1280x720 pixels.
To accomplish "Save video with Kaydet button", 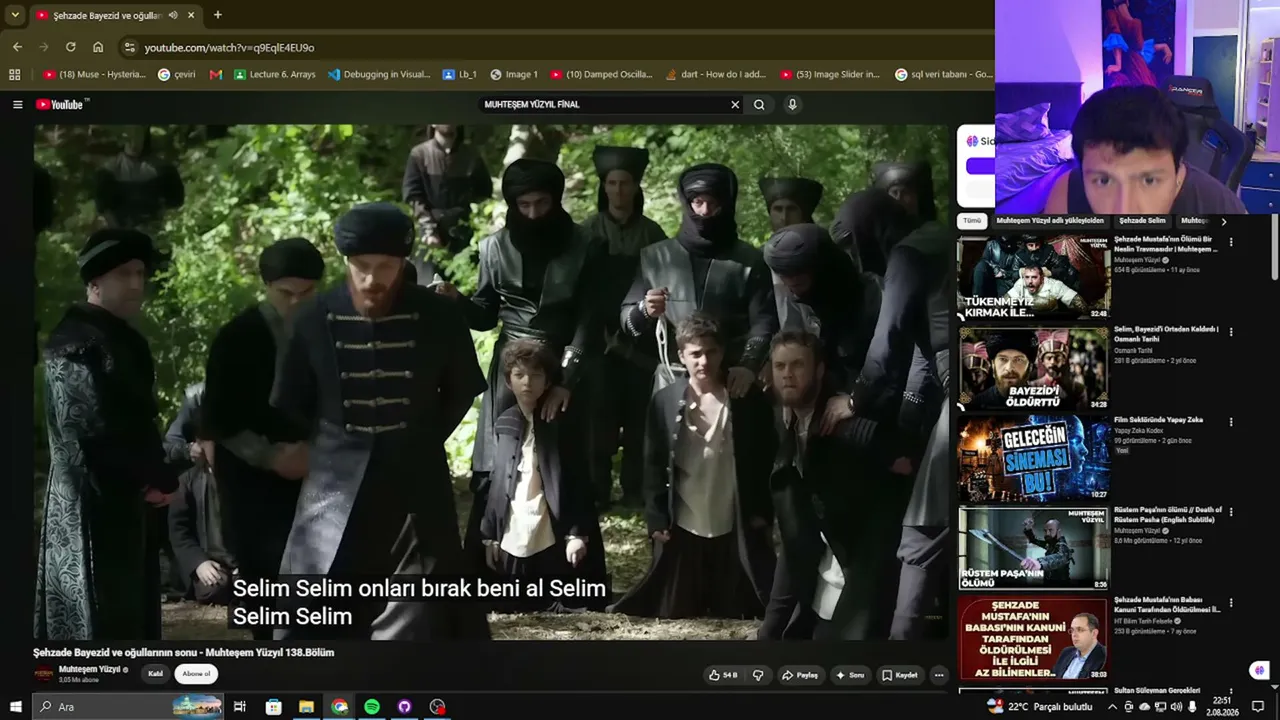I will pos(900,675).
